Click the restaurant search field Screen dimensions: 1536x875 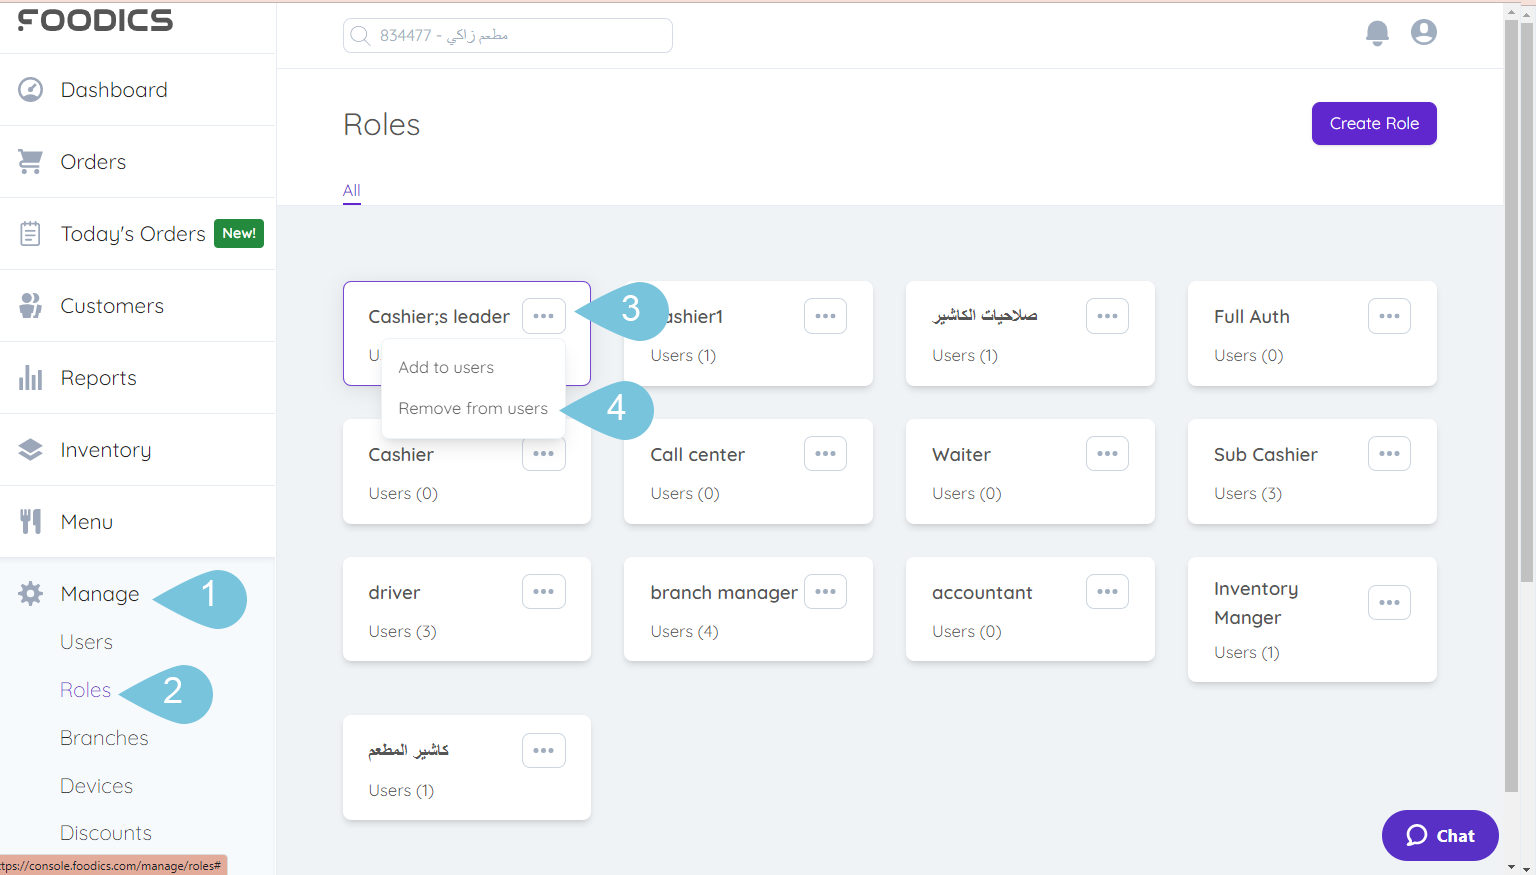click(507, 34)
